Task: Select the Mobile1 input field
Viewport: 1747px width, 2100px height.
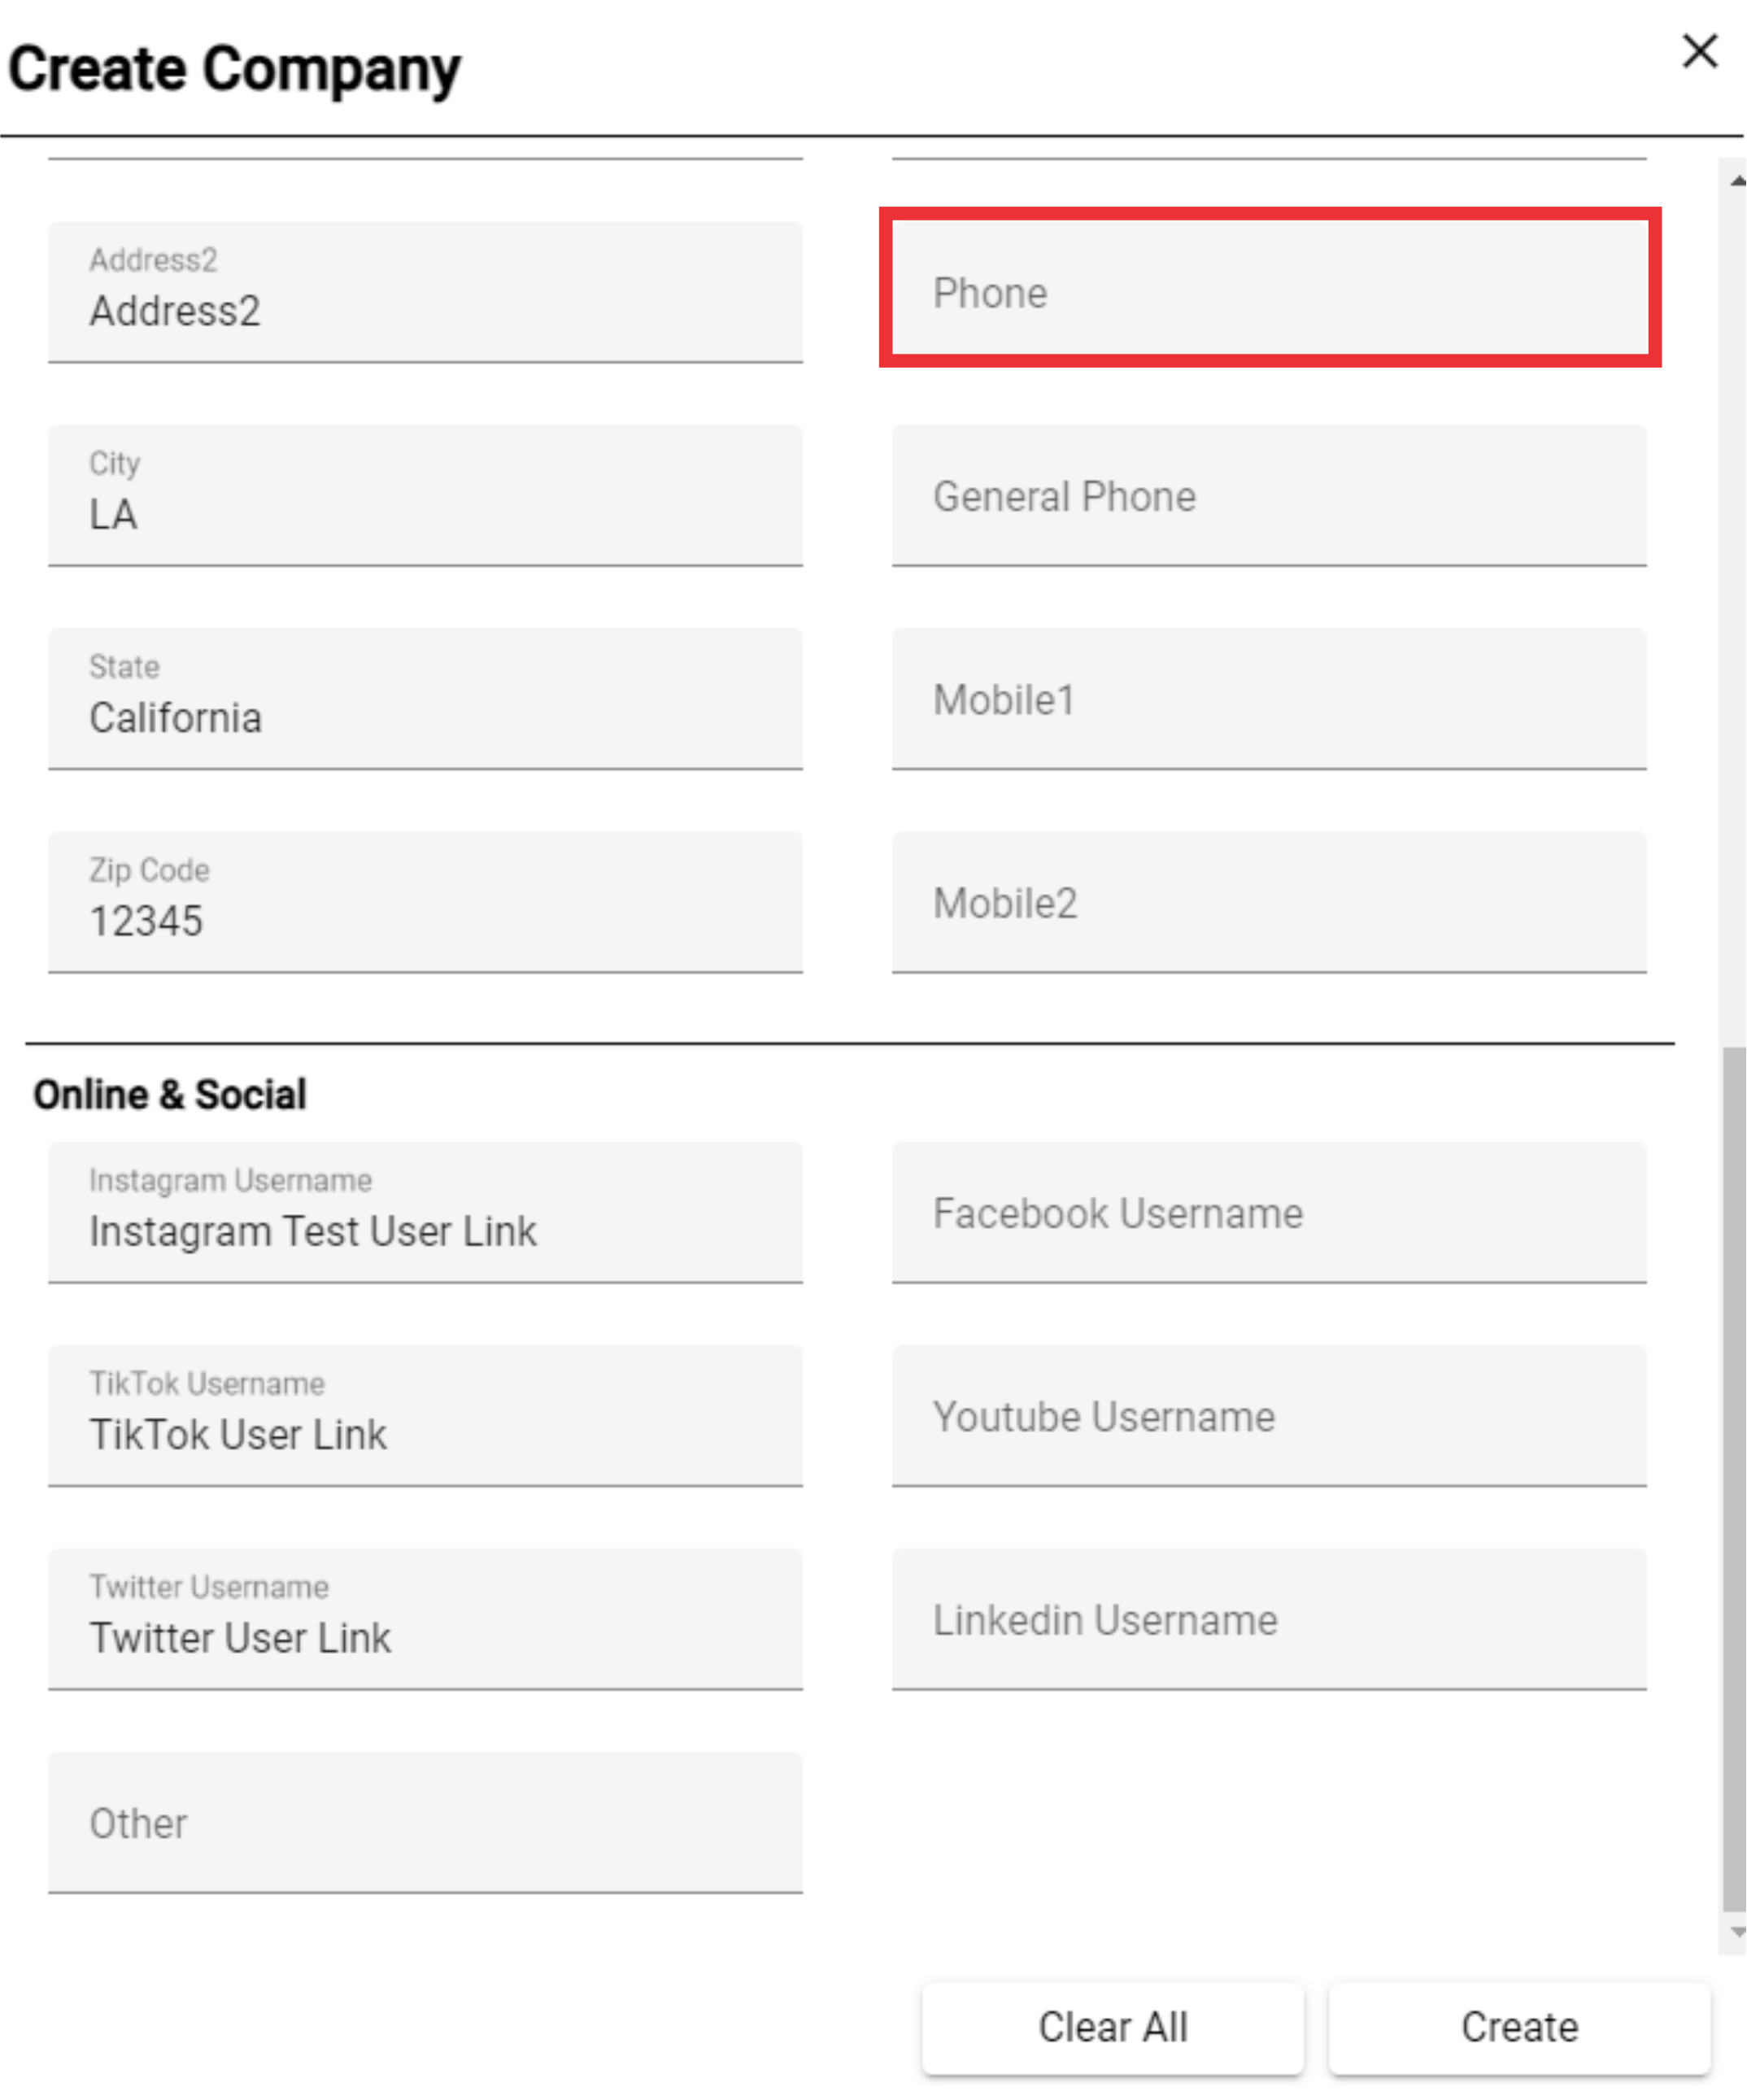Action: 1269,698
